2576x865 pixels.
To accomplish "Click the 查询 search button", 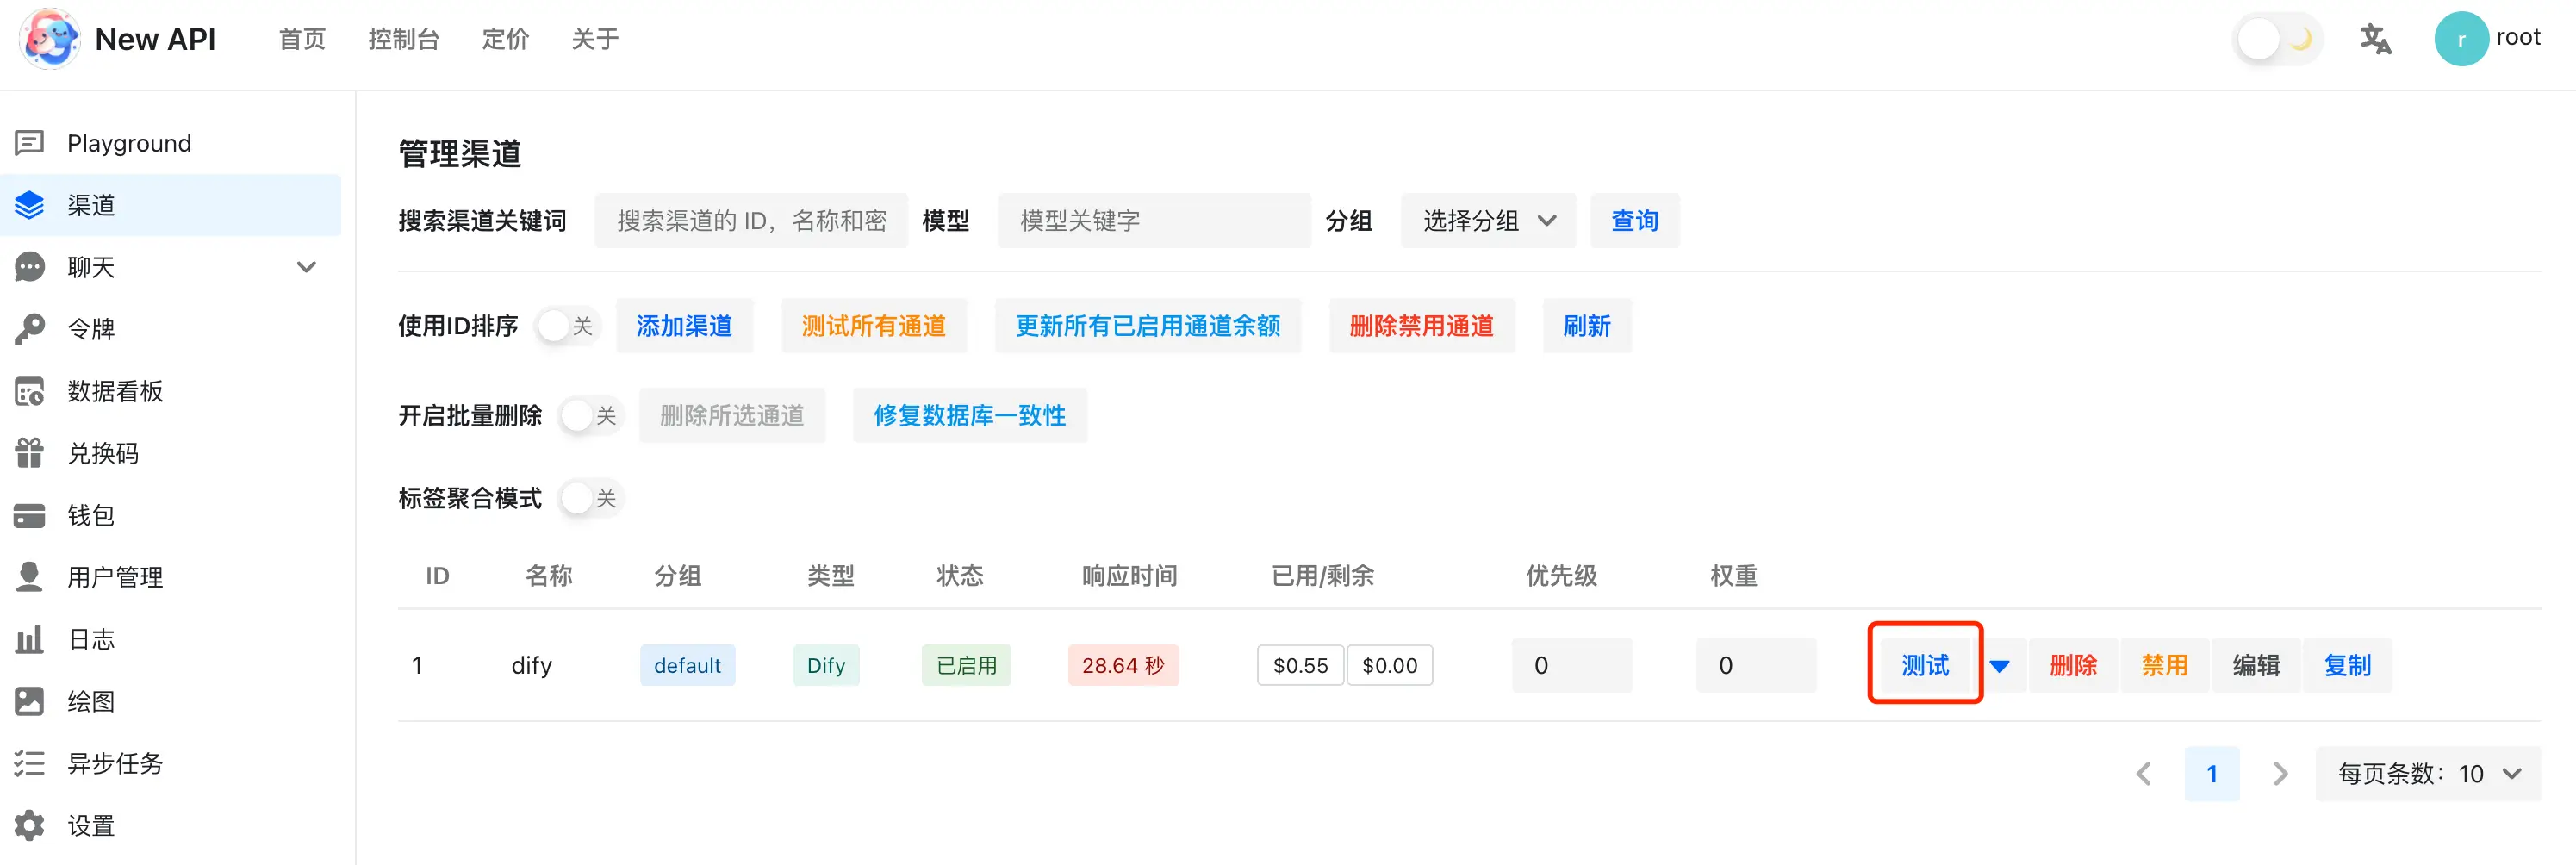I will click(x=1635, y=220).
